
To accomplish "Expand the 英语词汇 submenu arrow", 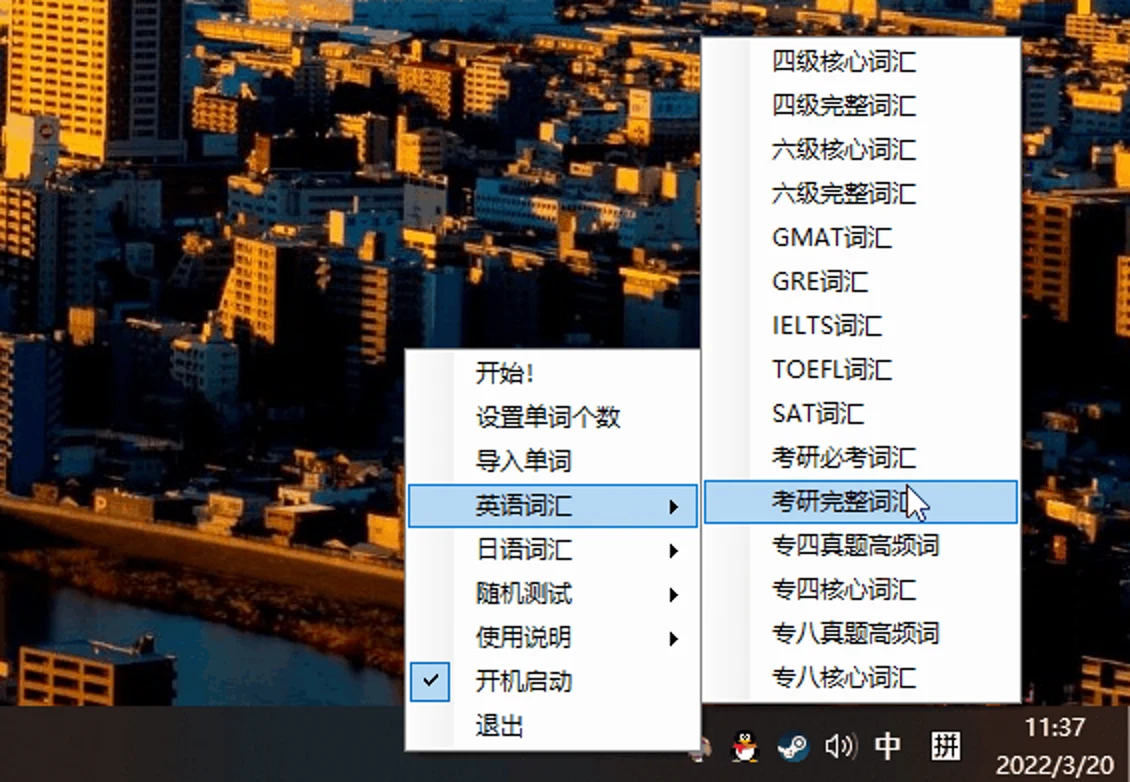I will point(673,506).
